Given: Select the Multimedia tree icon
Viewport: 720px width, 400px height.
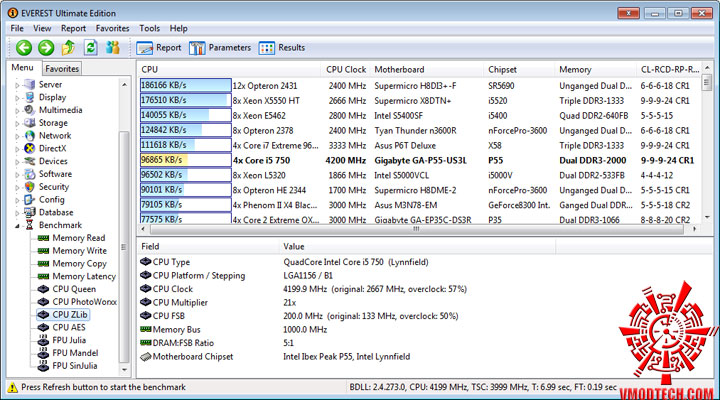Looking at the screenshot, I should 29,110.
